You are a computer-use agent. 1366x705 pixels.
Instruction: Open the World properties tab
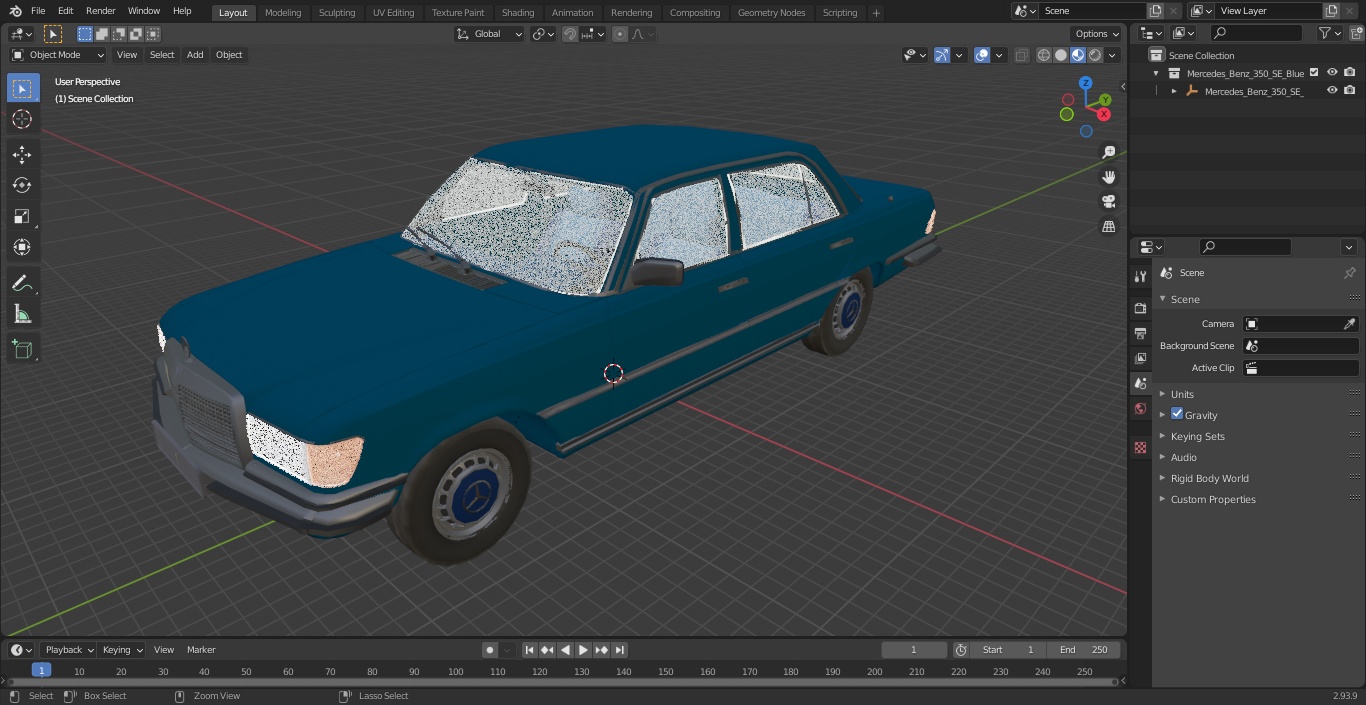click(x=1140, y=408)
